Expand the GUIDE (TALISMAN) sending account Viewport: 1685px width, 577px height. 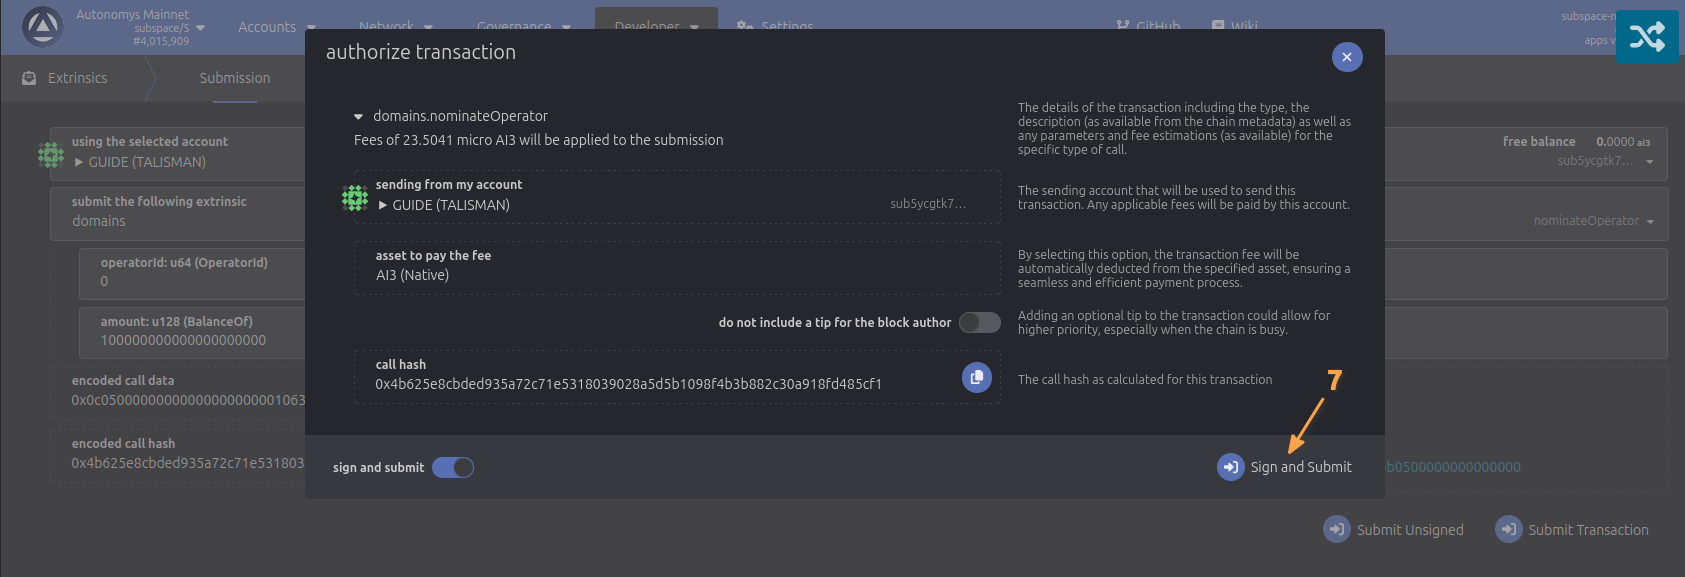coord(383,205)
